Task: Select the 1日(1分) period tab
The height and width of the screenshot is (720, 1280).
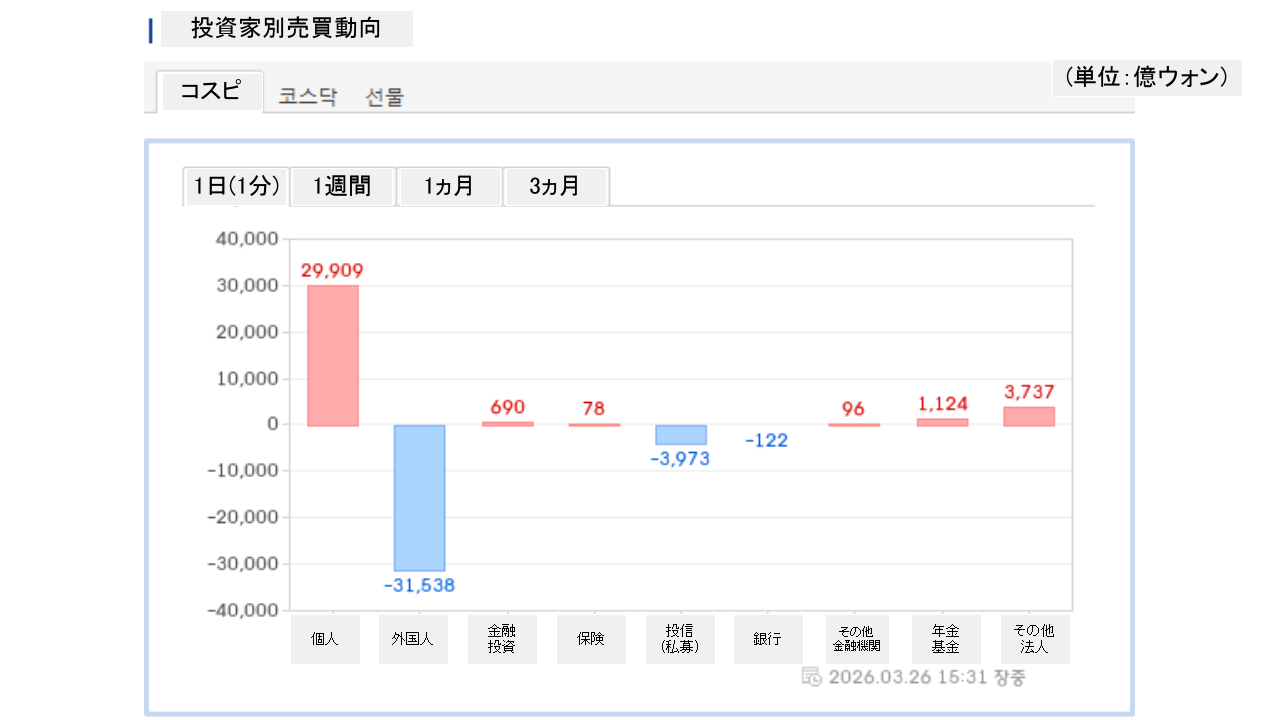Action: coord(236,186)
